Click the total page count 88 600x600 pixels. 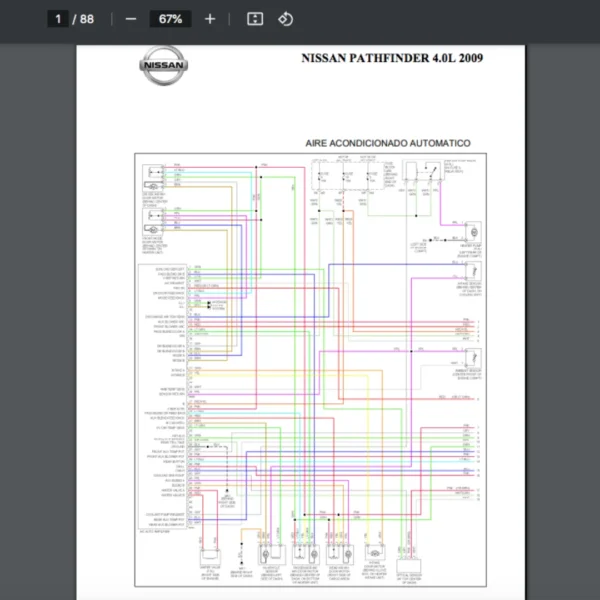(x=87, y=19)
